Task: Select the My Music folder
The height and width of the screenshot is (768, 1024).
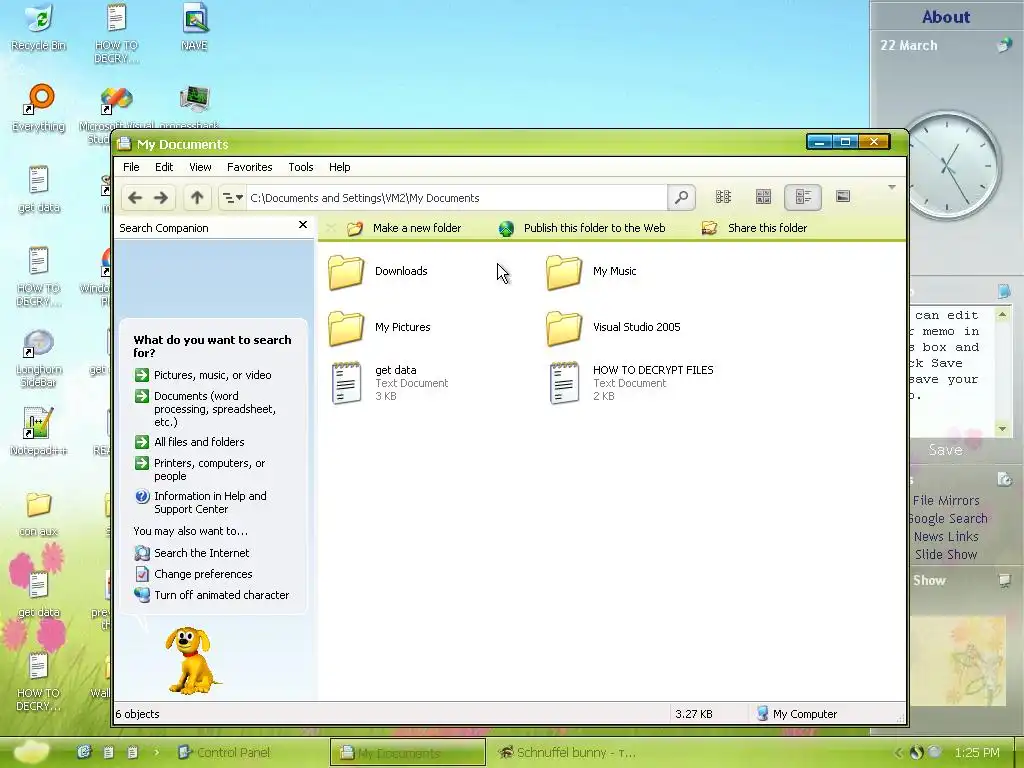Action: [591, 272]
